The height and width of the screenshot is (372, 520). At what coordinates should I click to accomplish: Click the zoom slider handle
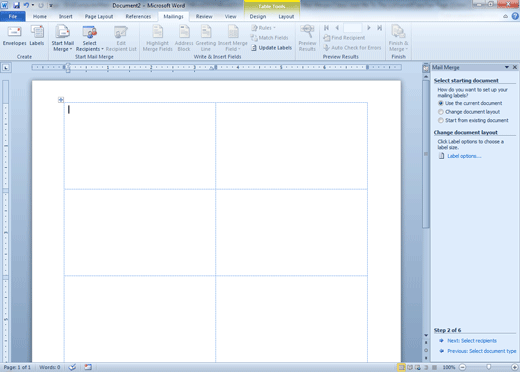(488, 367)
